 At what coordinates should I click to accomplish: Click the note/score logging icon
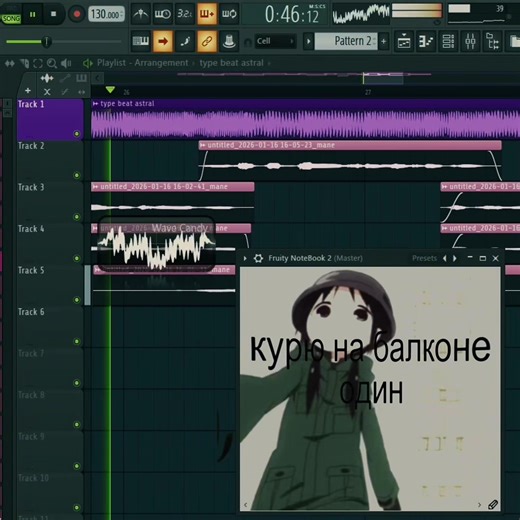(229, 41)
